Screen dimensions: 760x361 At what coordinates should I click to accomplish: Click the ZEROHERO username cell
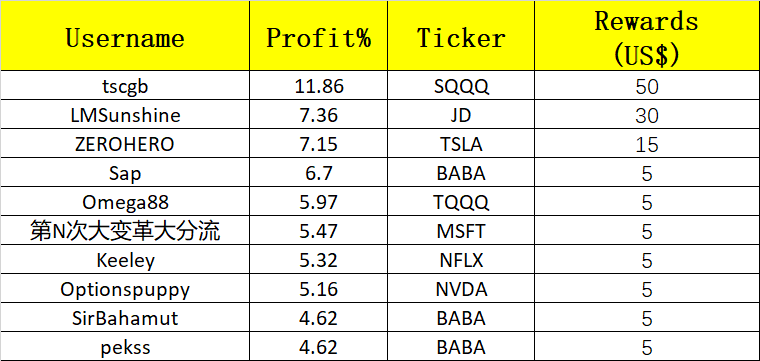[x=125, y=144]
